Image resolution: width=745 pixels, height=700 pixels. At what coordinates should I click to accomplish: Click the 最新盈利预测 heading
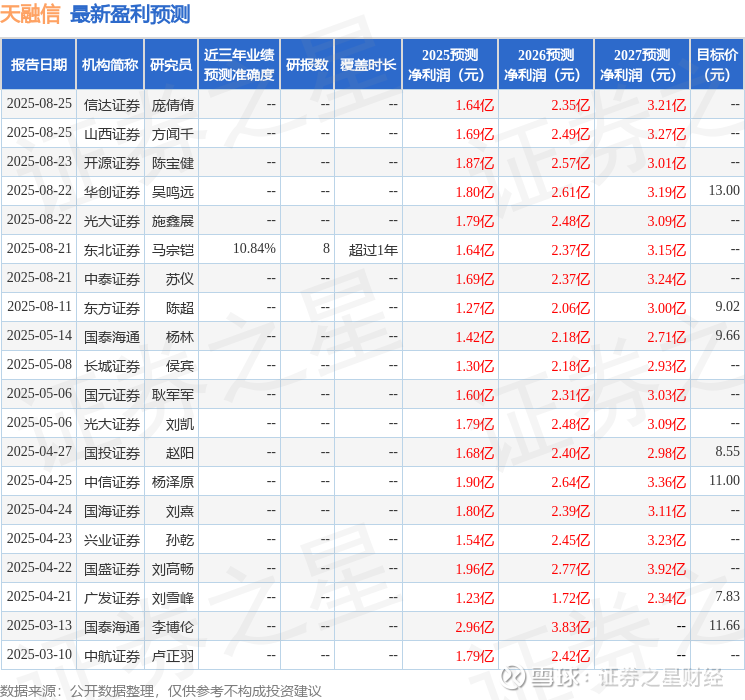coord(130,14)
